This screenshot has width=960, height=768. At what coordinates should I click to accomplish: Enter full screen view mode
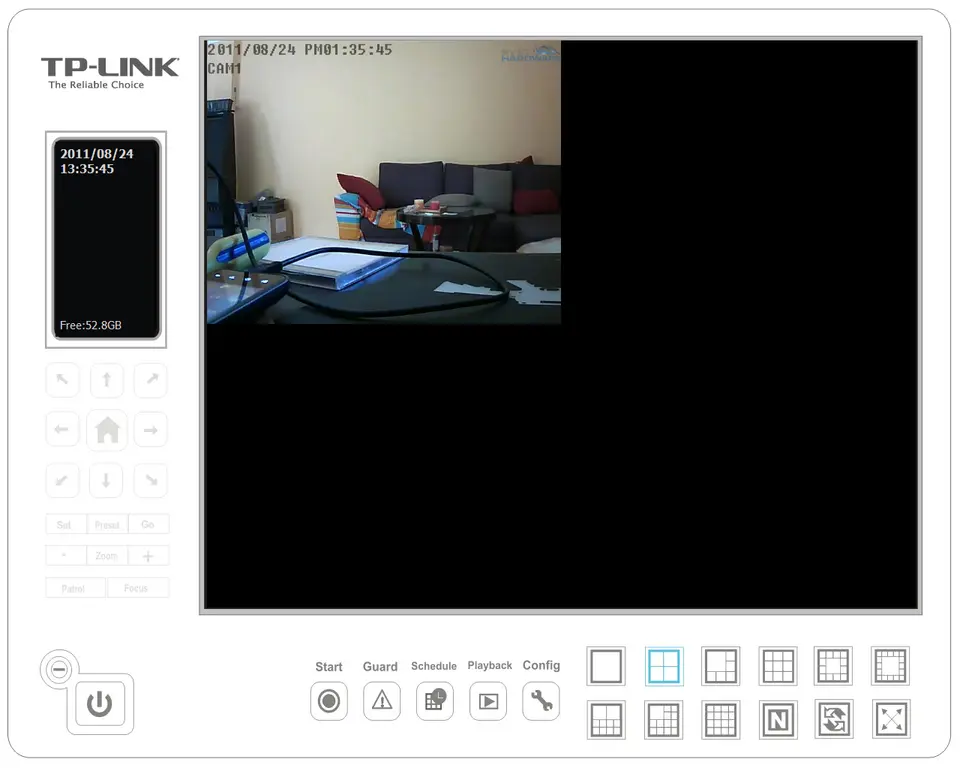[891, 719]
